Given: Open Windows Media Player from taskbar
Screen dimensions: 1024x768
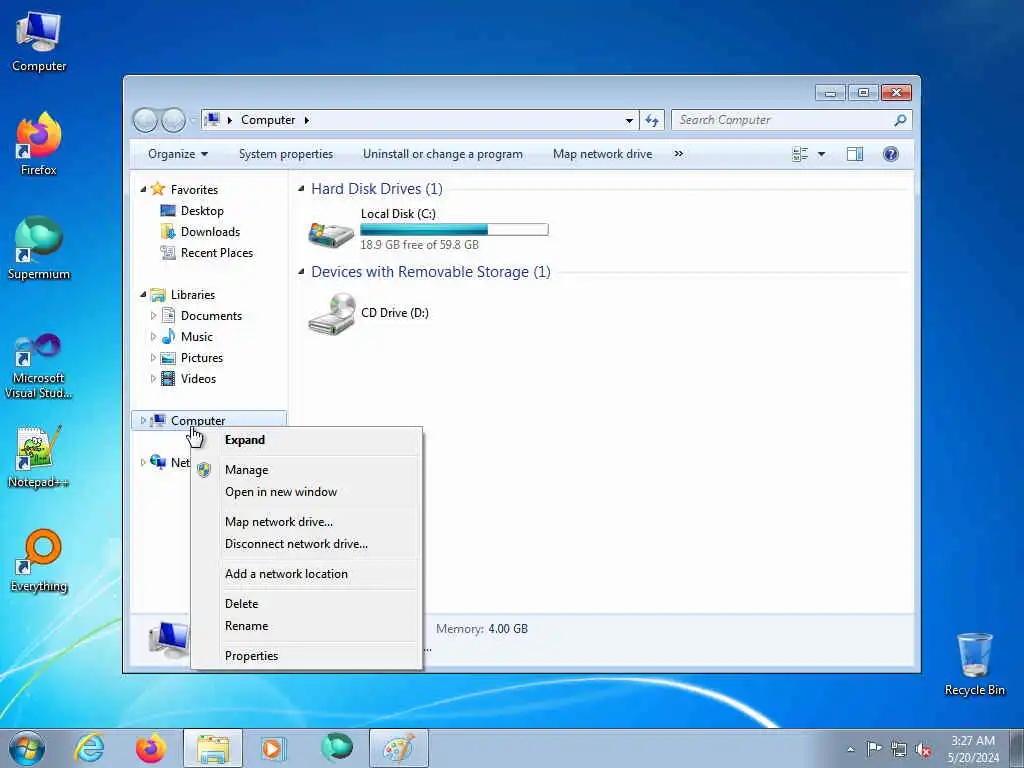Looking at the screenshot, I should click(x=273, y=748).
